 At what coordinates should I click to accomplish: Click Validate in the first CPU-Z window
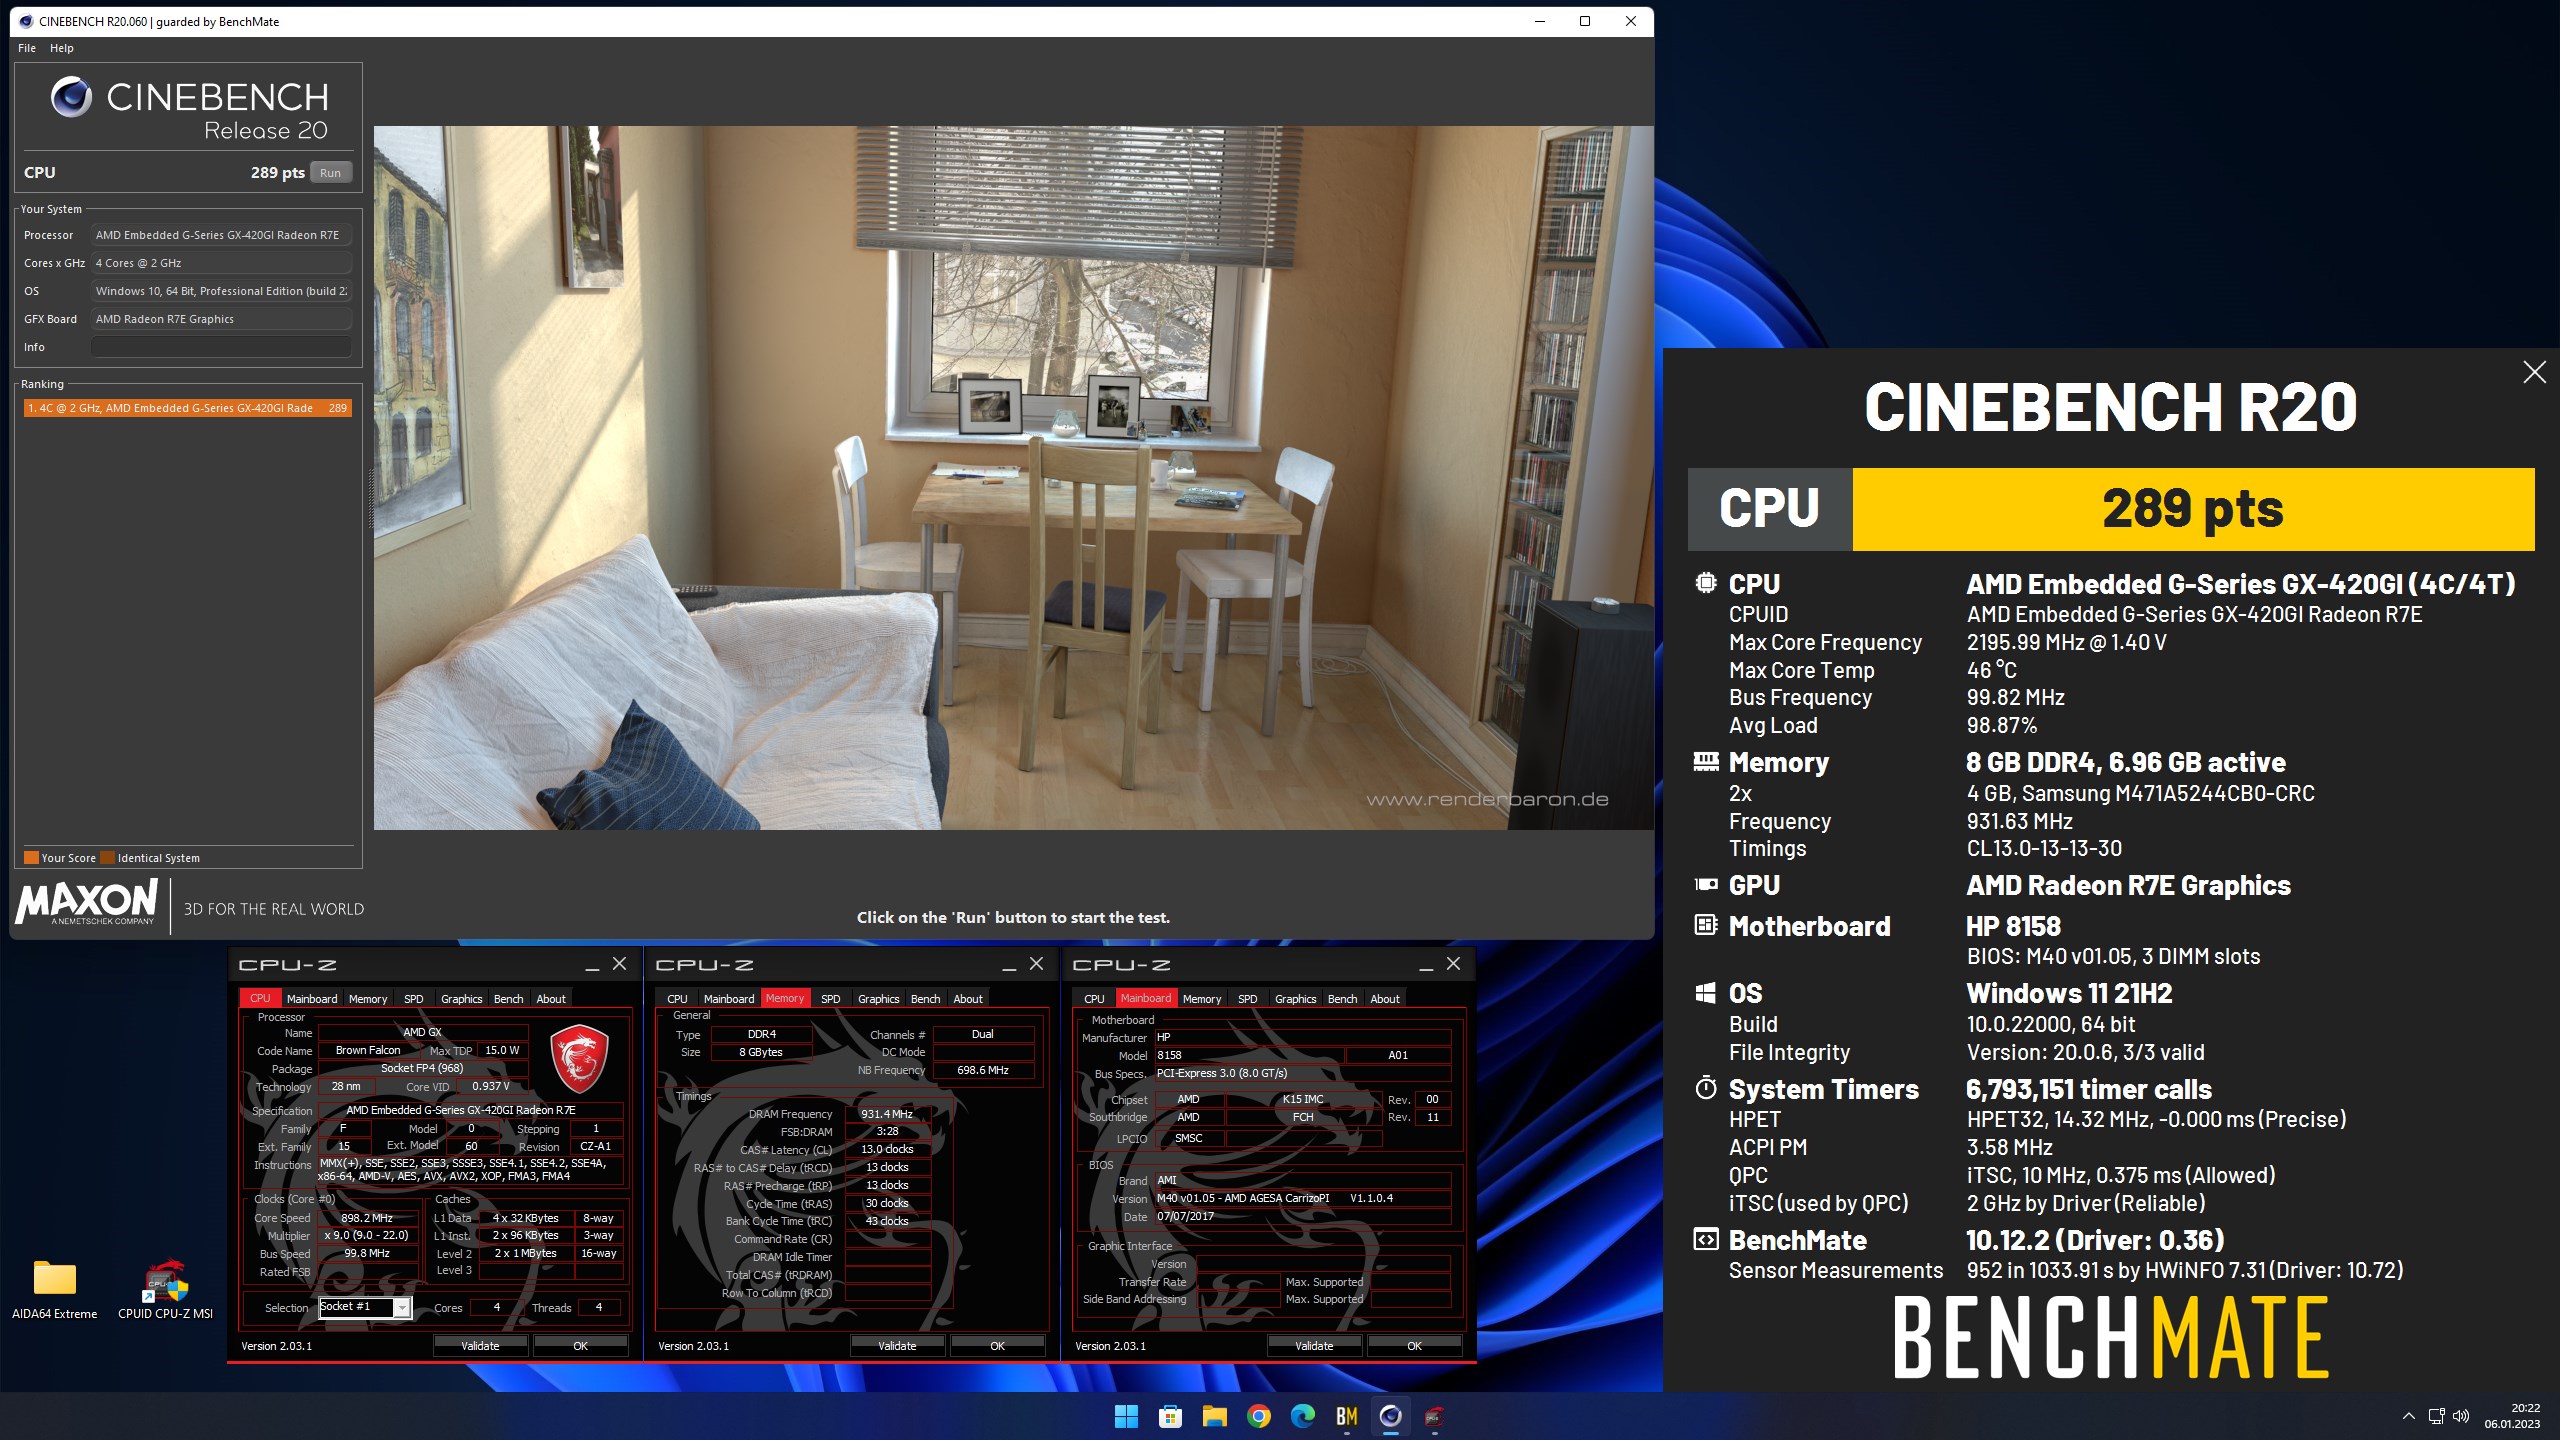480,1346
